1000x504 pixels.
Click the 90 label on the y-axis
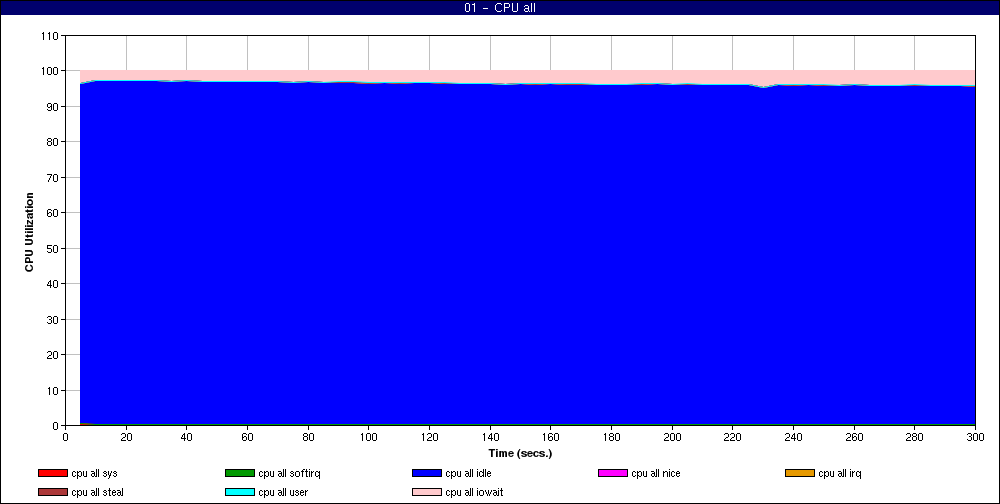[x=52, y=107]
